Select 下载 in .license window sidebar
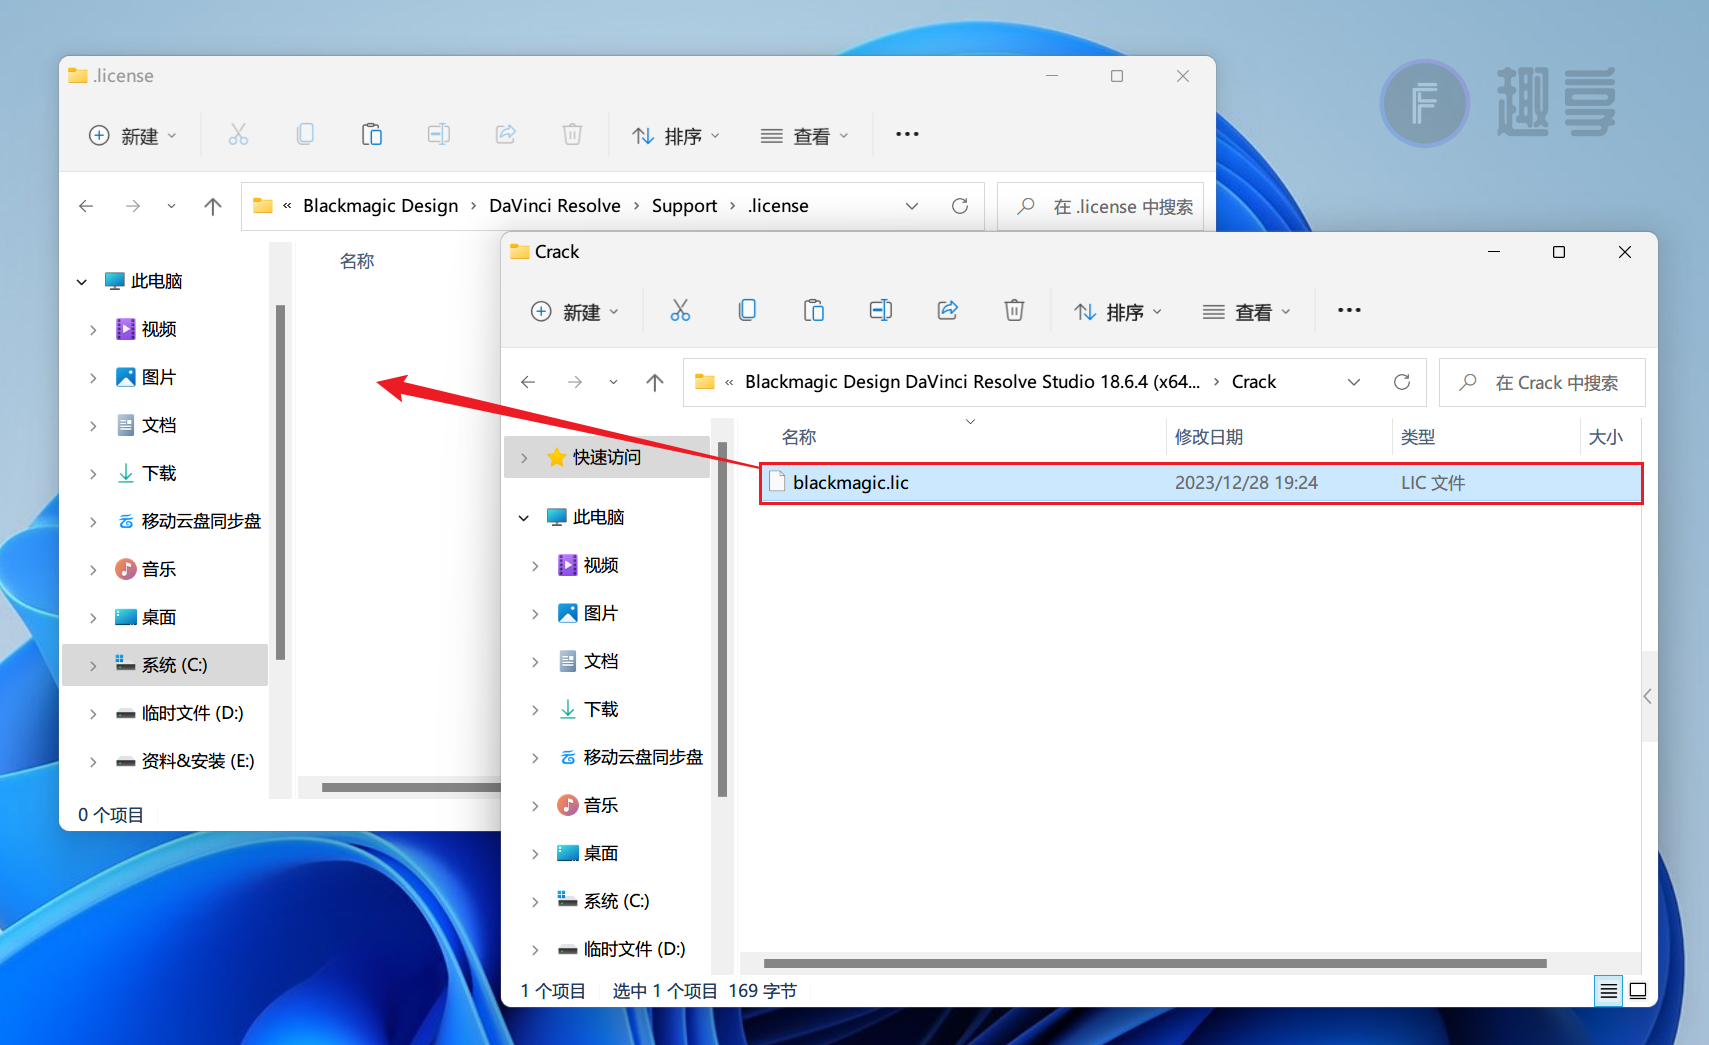This screenshot has height=1045, width=1709. [x=158, y=474]
